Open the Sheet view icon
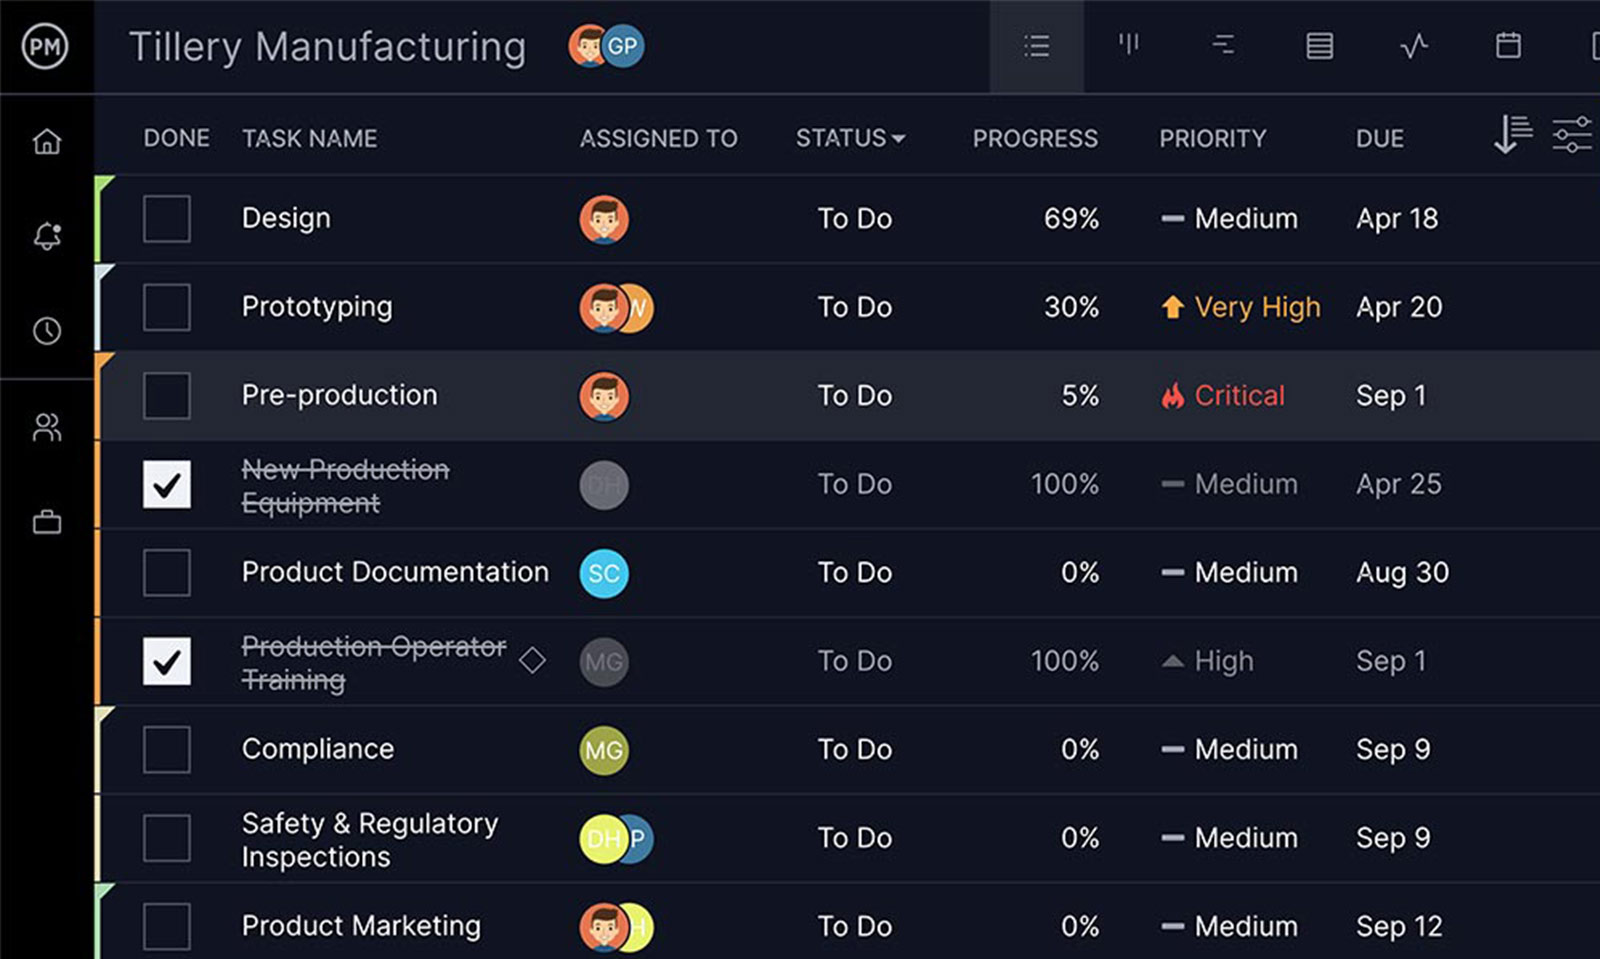Screen dimensions: 1600x959 1318,46
